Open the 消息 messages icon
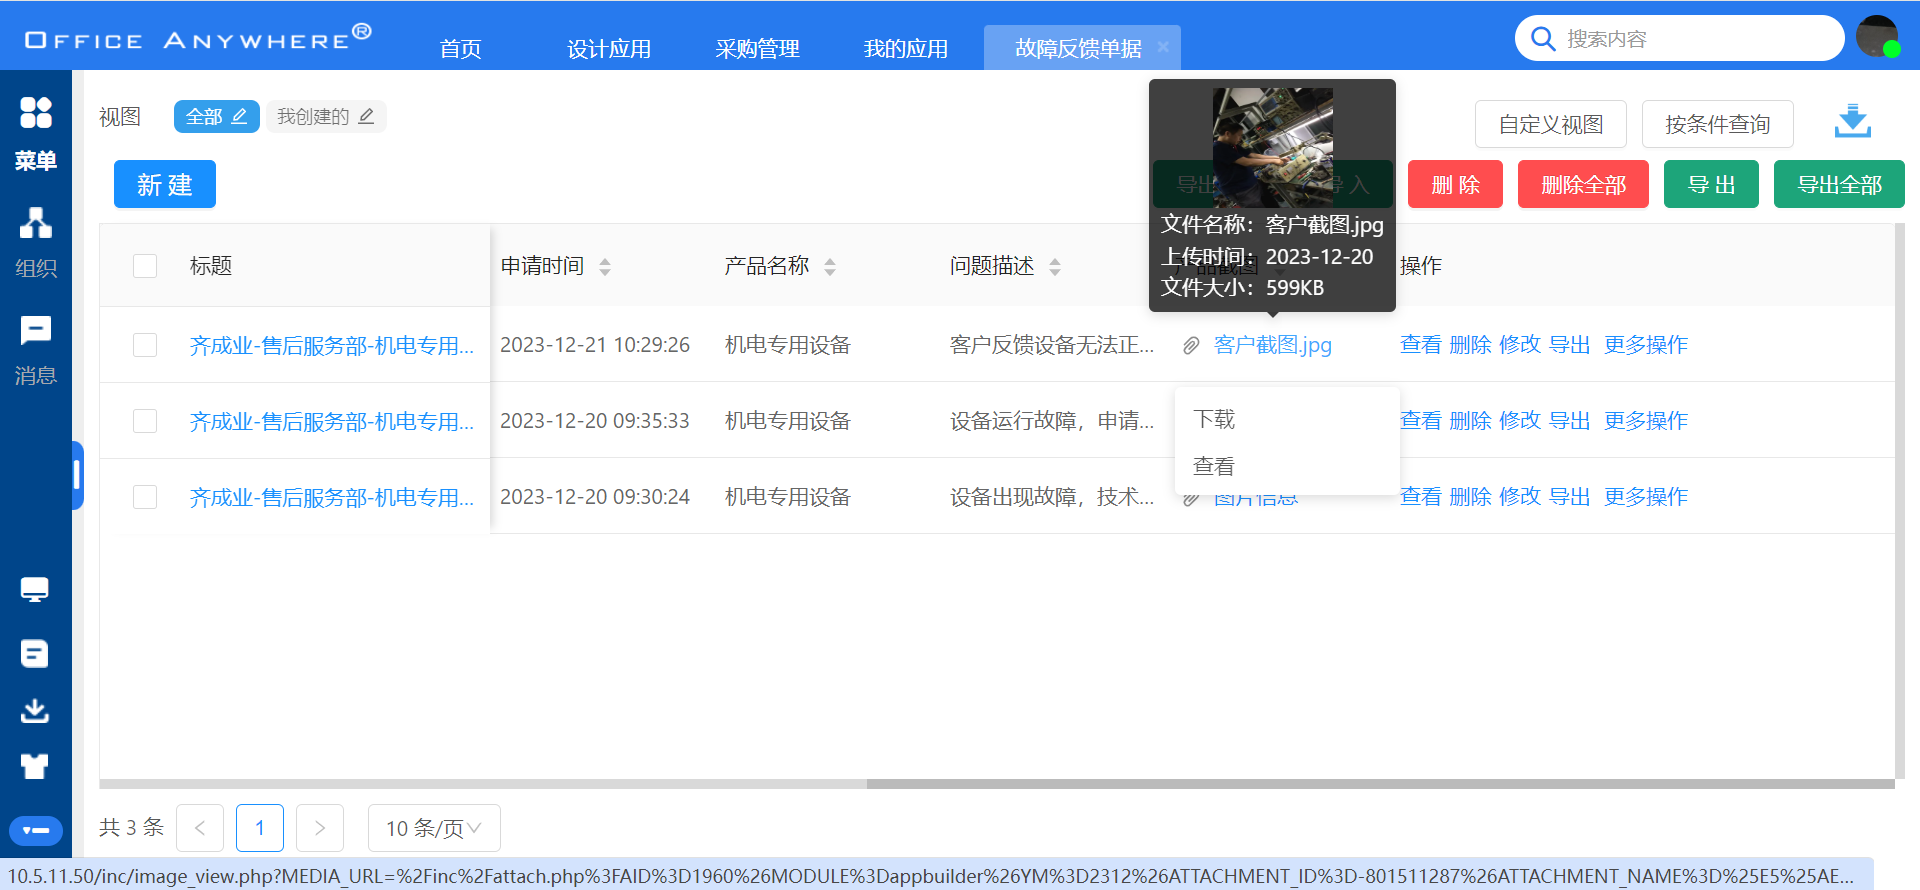This screenshot has width=1920, height=890. point(36,330)
